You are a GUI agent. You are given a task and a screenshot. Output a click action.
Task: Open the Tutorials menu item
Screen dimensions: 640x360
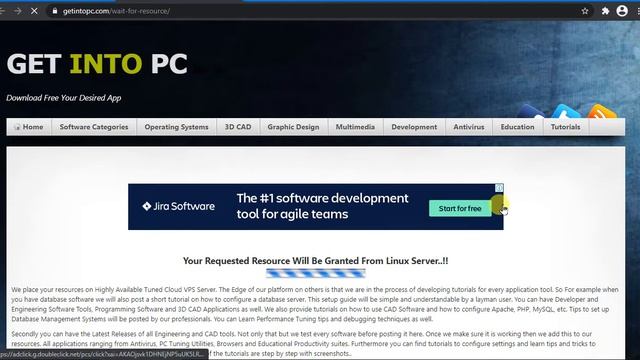pos(566,127)
